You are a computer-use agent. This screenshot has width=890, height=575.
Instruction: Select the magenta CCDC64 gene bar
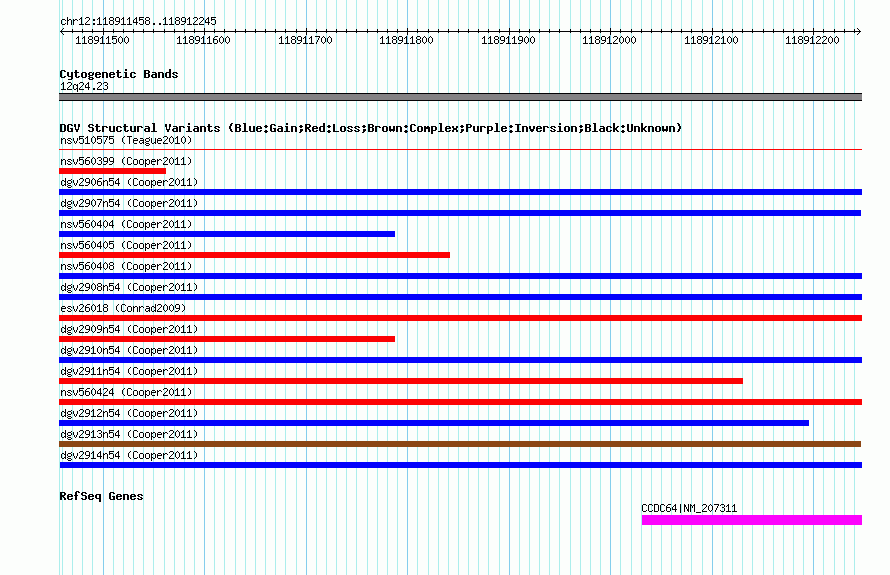tap(752, 520)
